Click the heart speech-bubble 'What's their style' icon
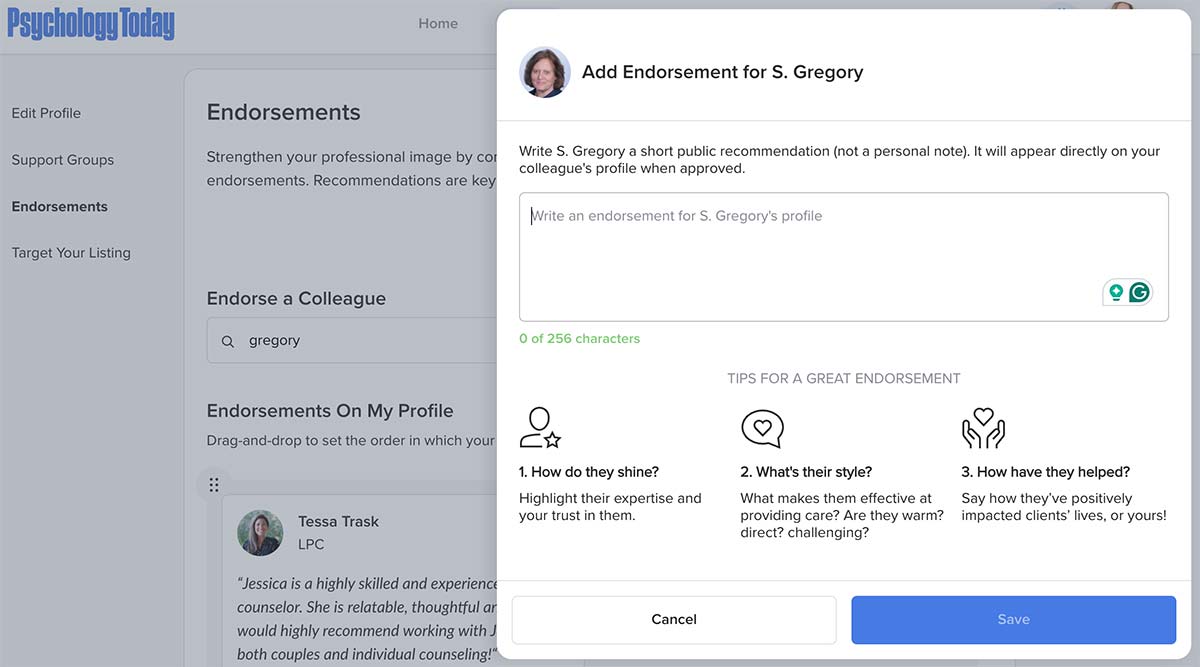1200x667 pixels. (763, 428)
